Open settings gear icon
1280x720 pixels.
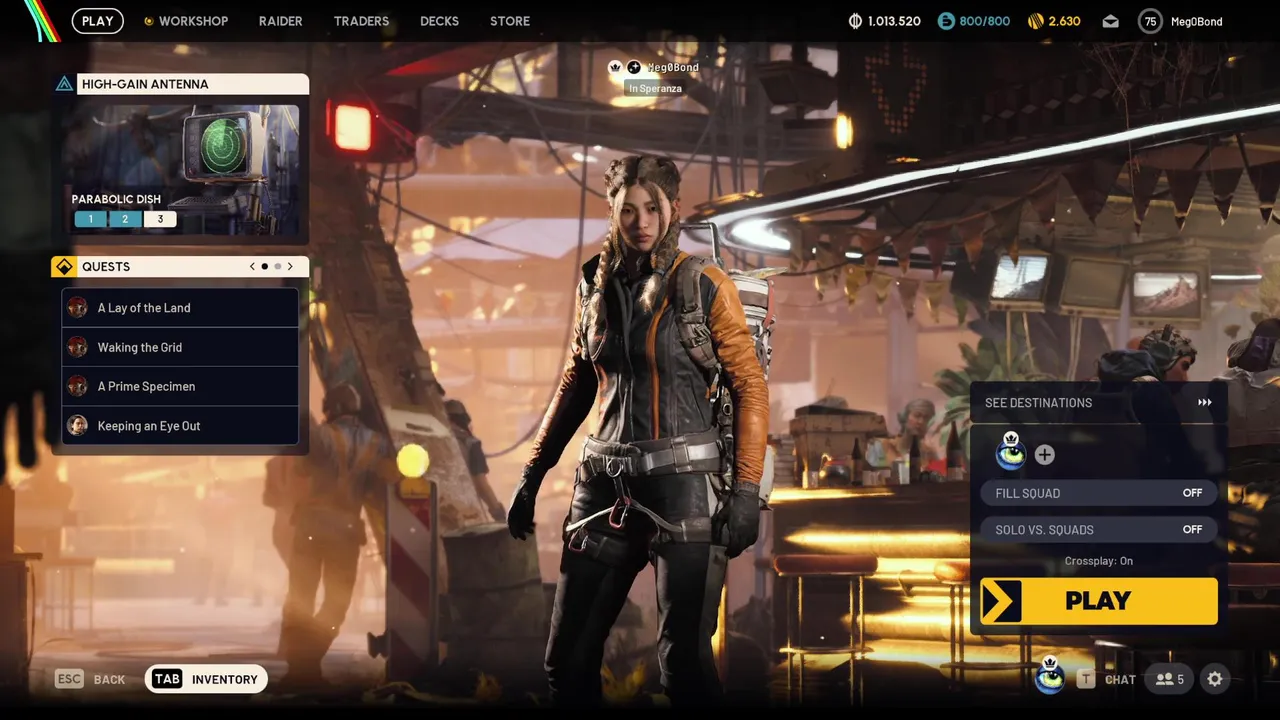(1215, 679)
